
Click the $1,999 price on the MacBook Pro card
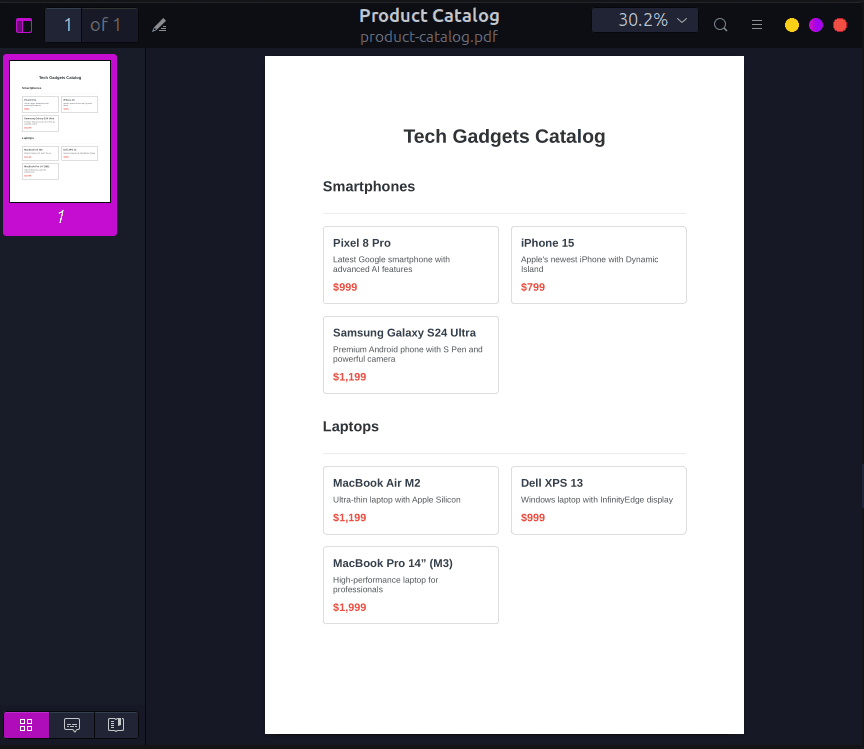point(349,607)
